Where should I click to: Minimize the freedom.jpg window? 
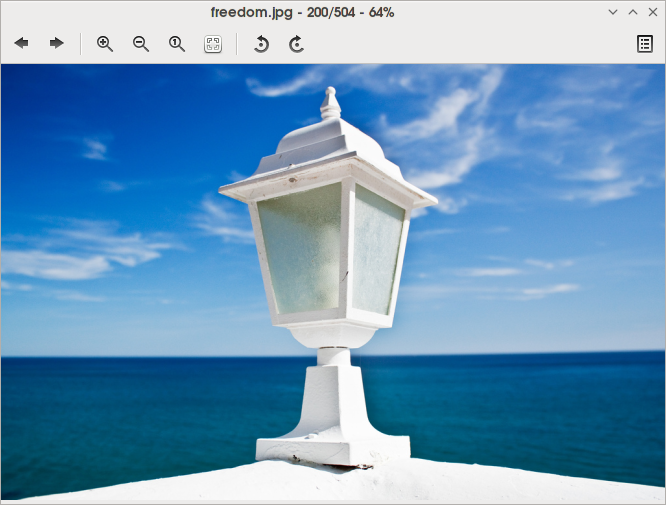pyautogui.click(x=613, y=12)
